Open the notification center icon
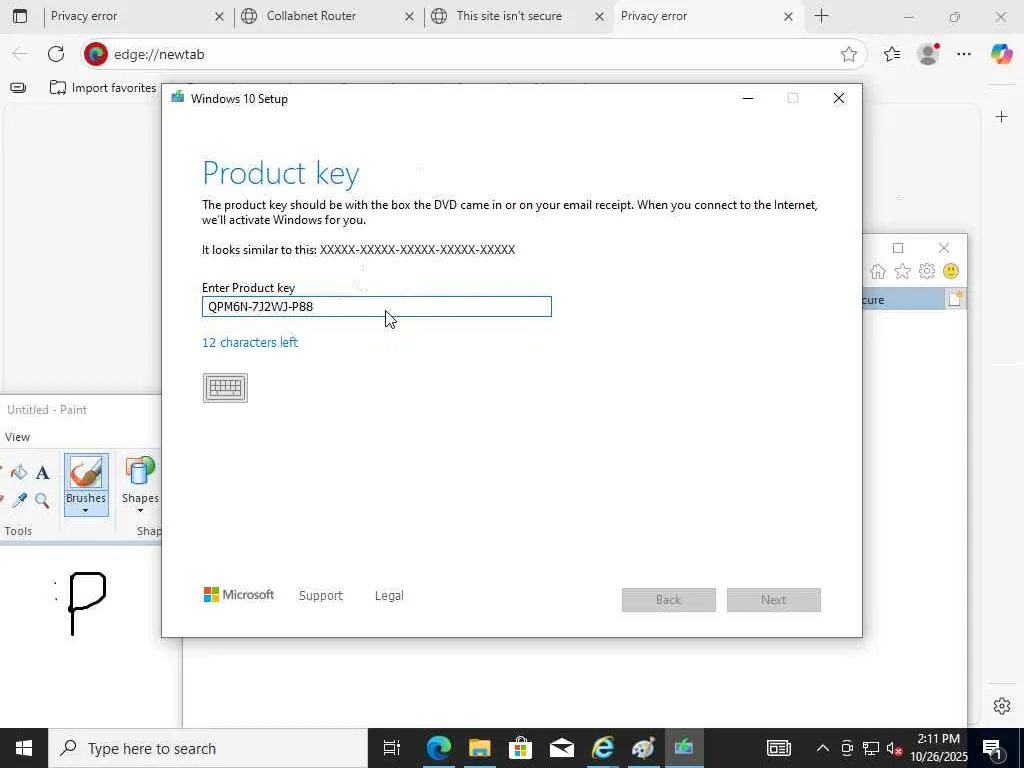Image resolution: width=1024 pixels, height=768 pixels. 992,749
